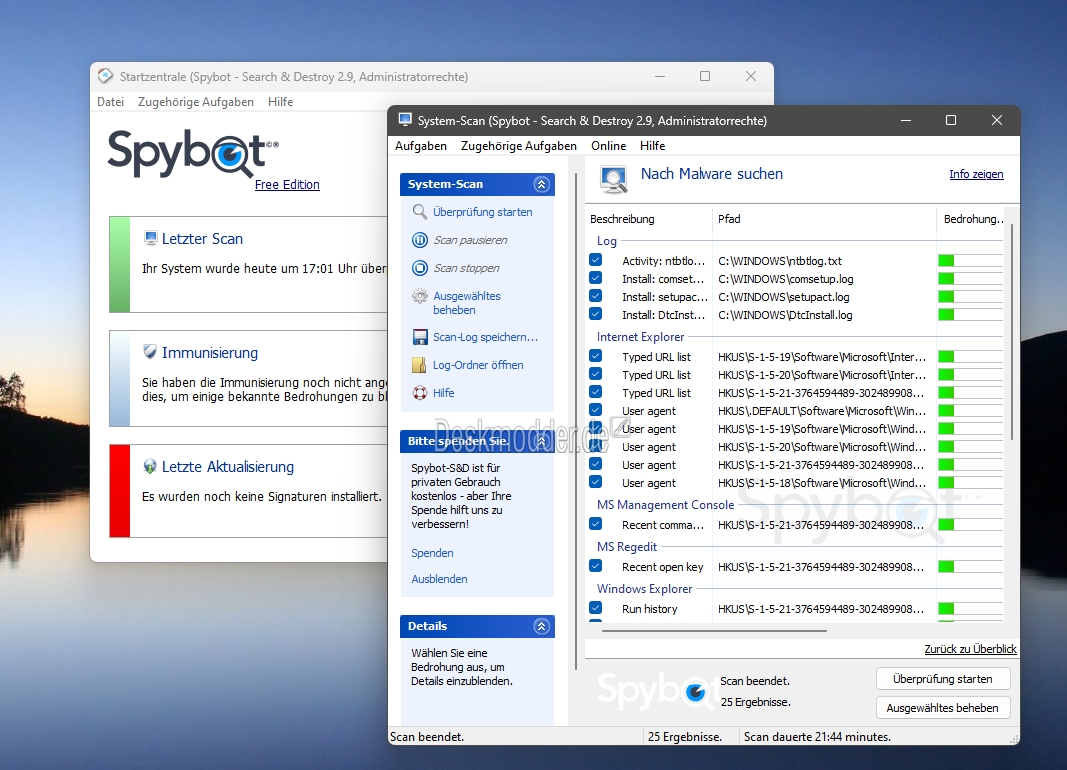Click the monitor-with-magnifier icon beside Nach Malware suchen

coord(614,180)
